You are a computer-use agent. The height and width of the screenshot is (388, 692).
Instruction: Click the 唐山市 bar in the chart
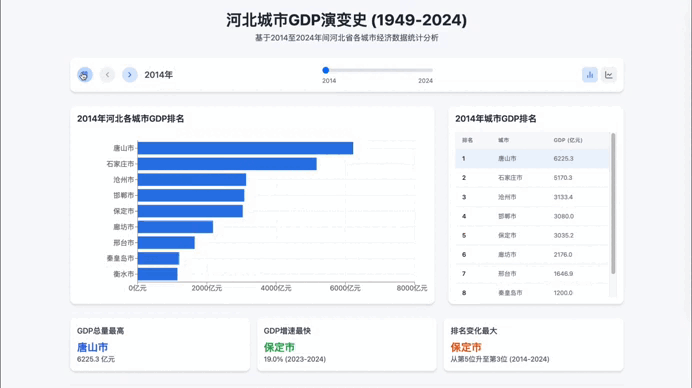coord(245,148)
